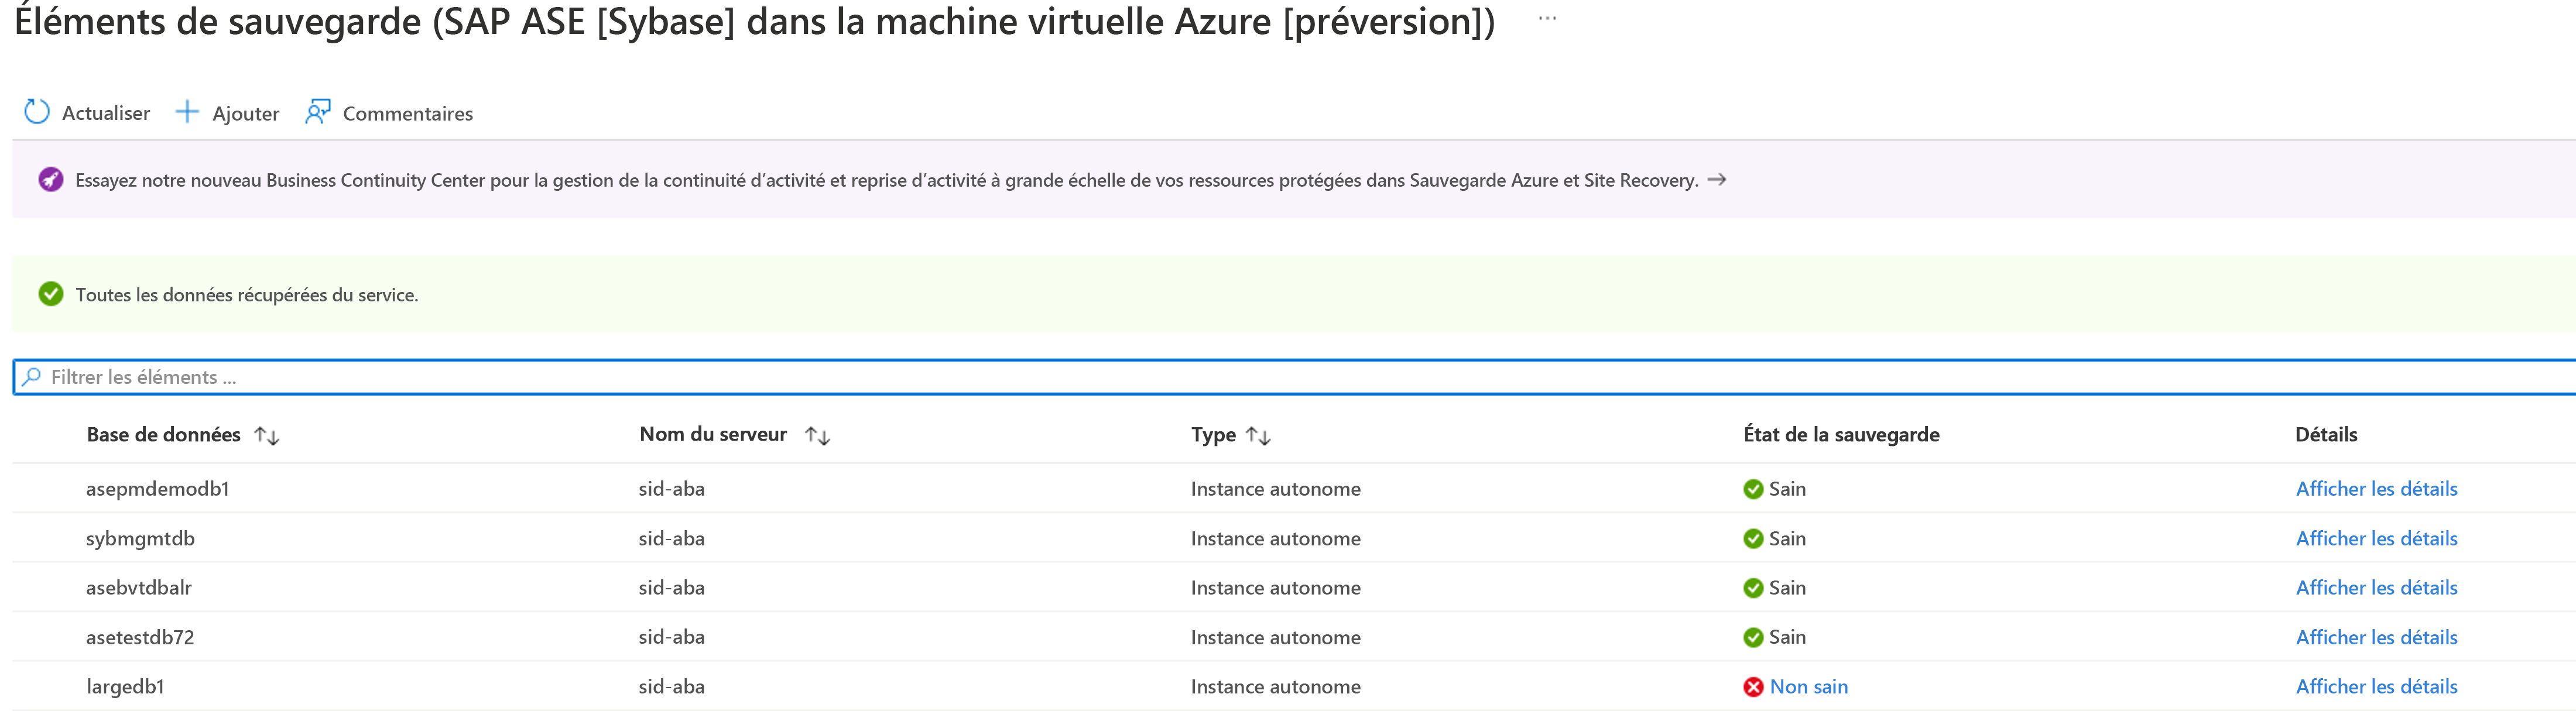
Task: Click the Business Continuity Center rocket icon
Action: [x=51, y=180]
